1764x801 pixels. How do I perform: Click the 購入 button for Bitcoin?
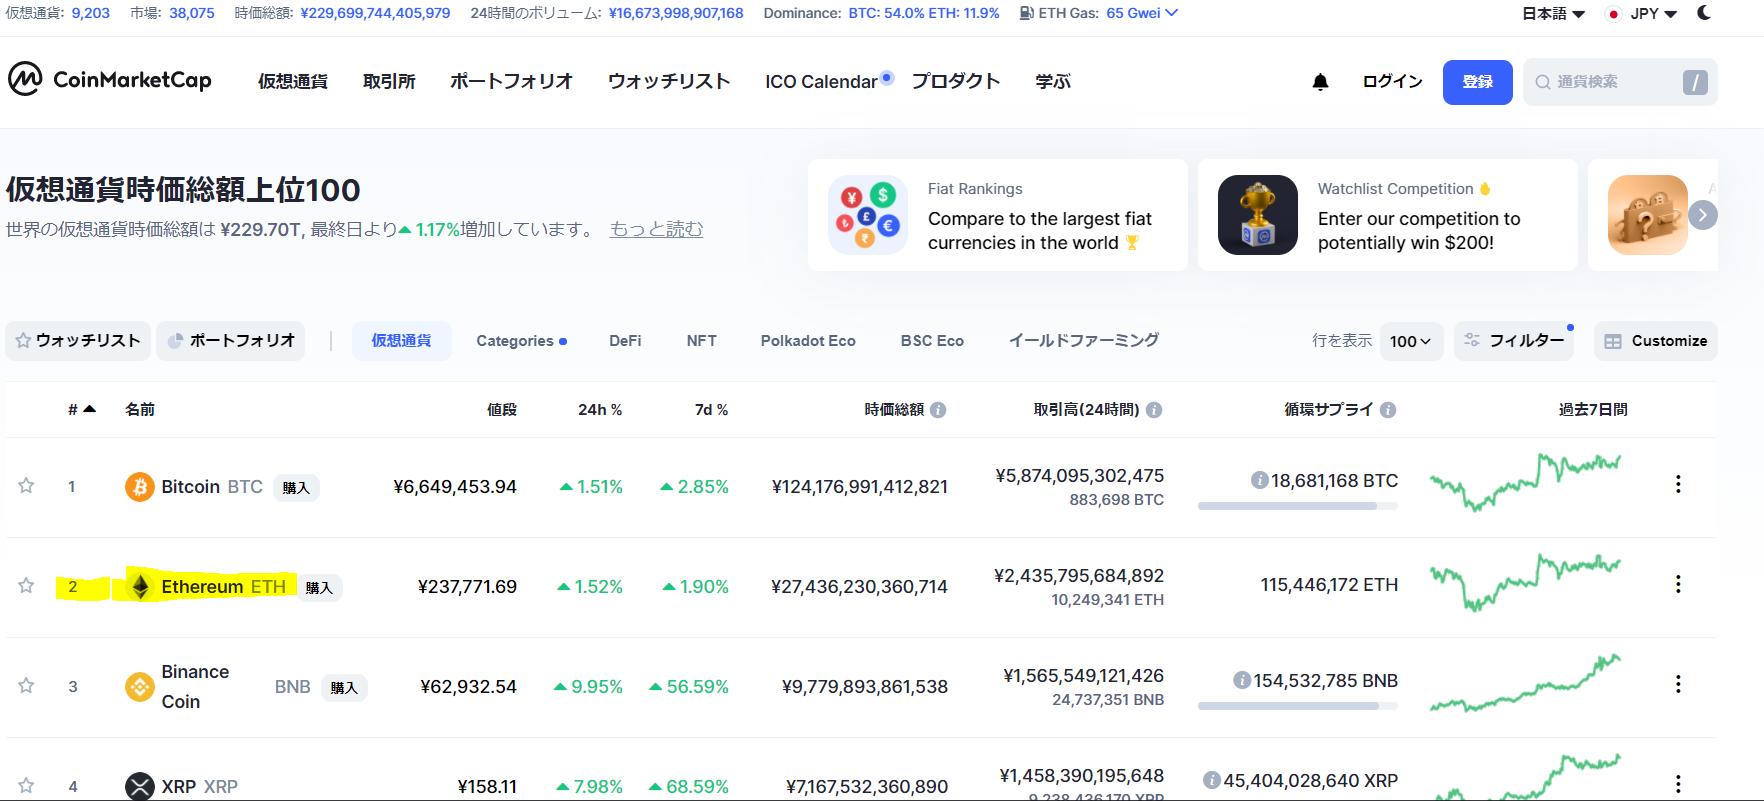point(296,488)
